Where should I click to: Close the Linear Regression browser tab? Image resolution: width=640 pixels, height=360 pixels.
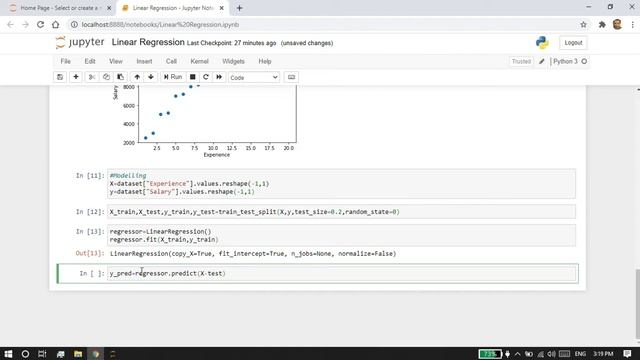click(222, 8)
